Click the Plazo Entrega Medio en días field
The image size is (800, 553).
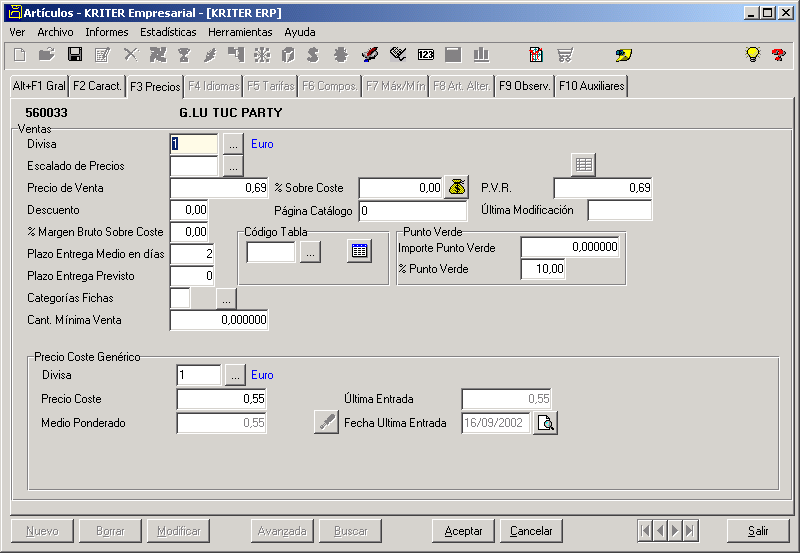click(192, 254)
